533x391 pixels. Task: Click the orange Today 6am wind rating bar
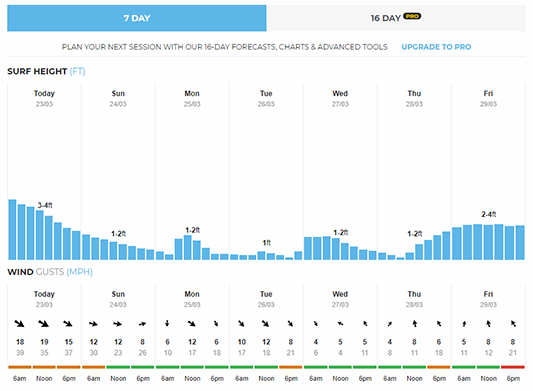click(x=20, y=367)
